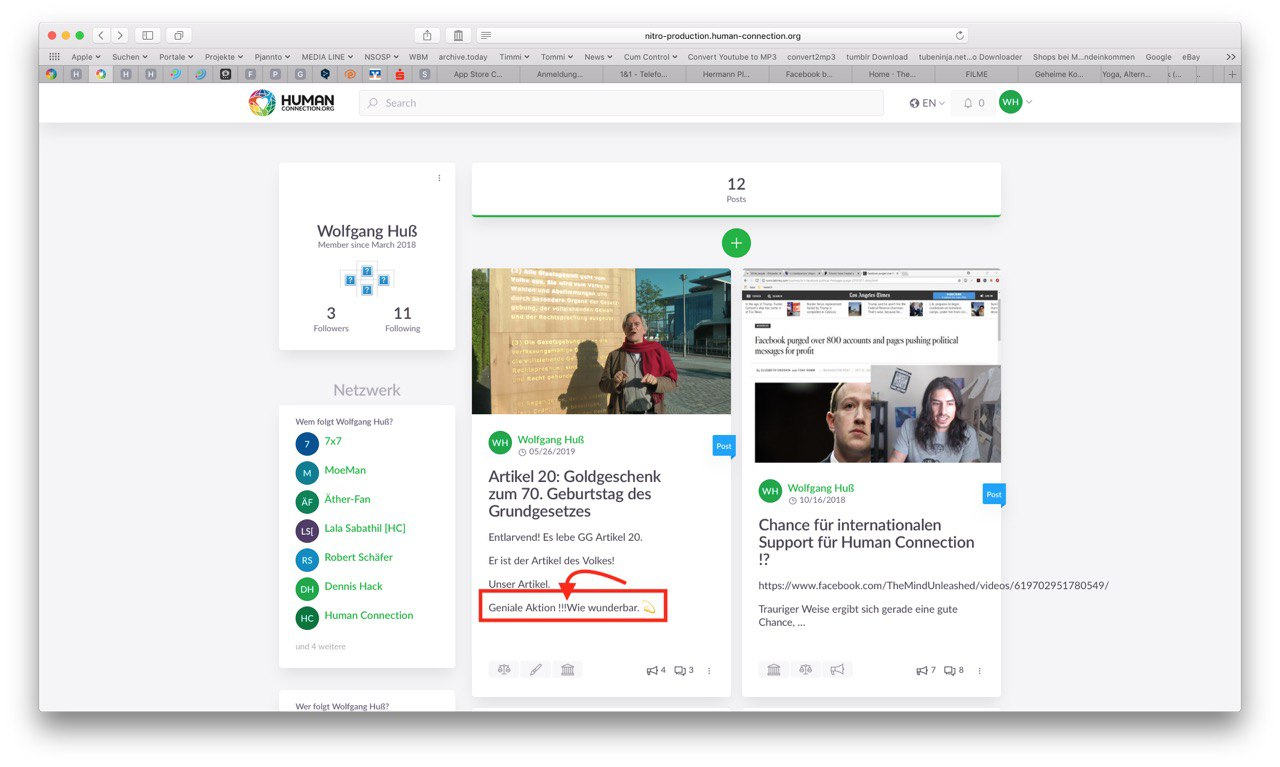Switch to the Hermann Pl... tab

point(727,74)
